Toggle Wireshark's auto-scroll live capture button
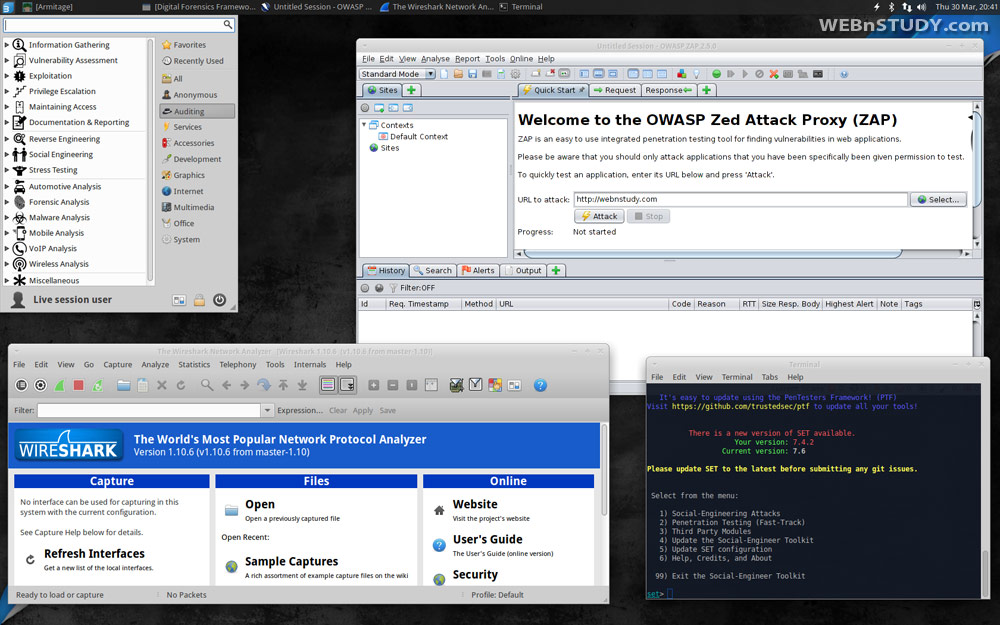1000x625 pixels. (348, 385)
